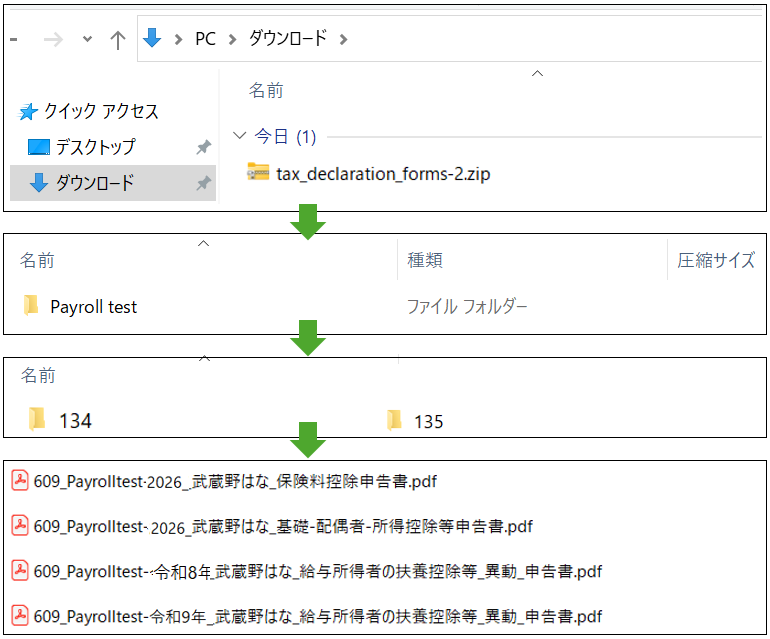Click PC in the address breadcrumb
Viewport: 770px width, 639px height.
point(205,39)
